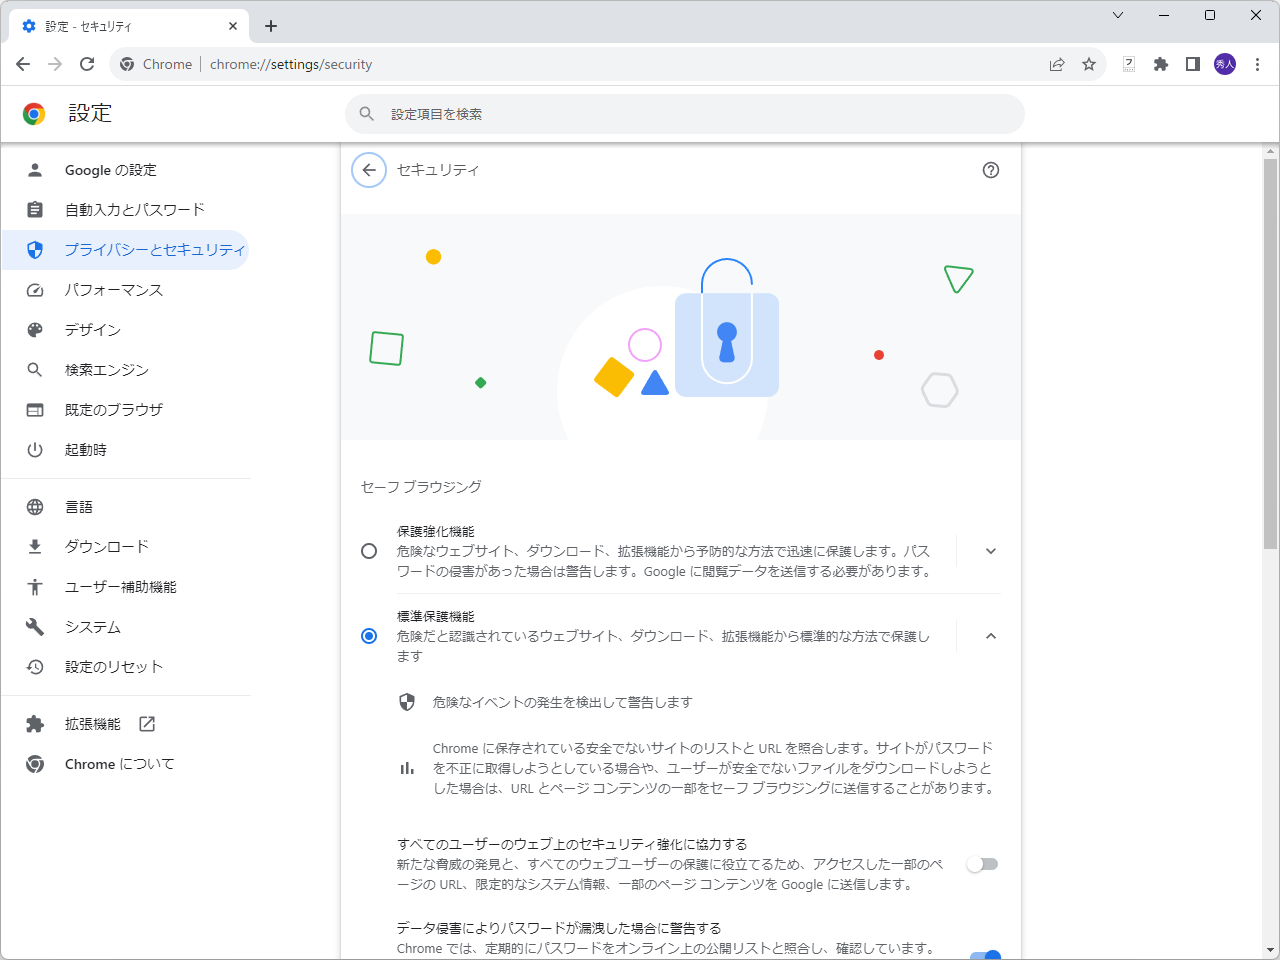Open the Google の設定 section in sidebar
The width and height of the screenshot is (1280, 960).
click(x=109, y=170)
